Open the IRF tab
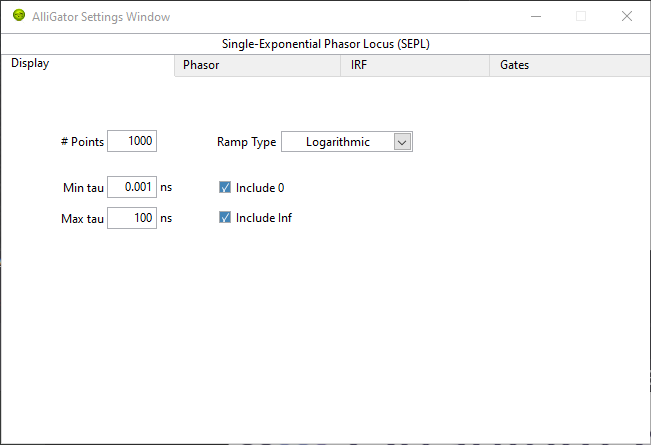The height and width of the screenshot is (445, 651). tap(415, 65)
